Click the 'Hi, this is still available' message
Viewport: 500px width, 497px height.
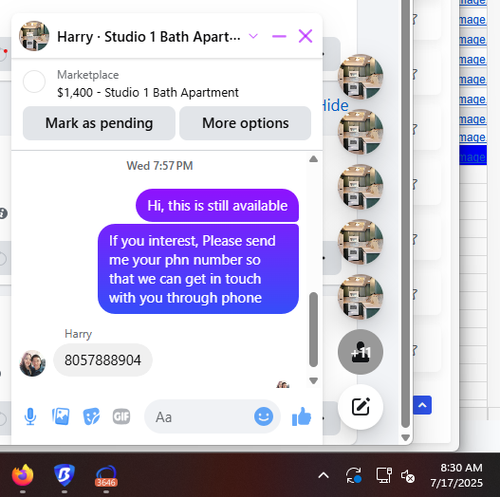tap(217, 206)
